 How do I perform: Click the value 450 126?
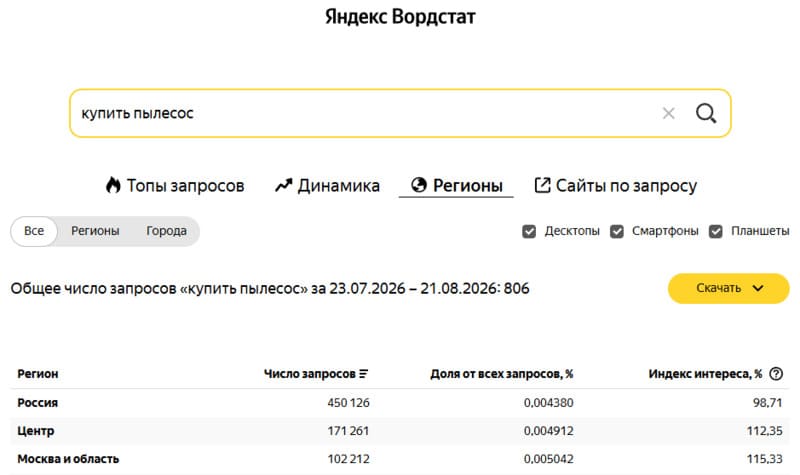(348, 403)
